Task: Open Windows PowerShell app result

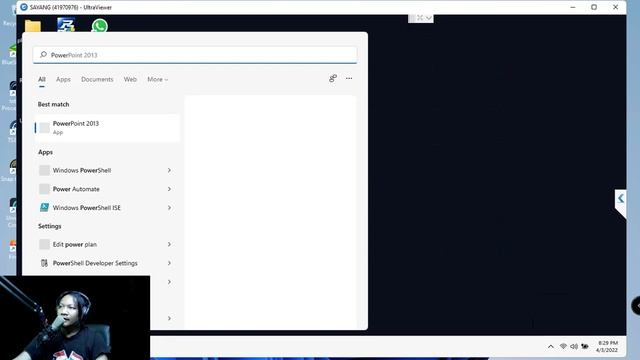Action: pyautogui.click(x=82, y=170)
